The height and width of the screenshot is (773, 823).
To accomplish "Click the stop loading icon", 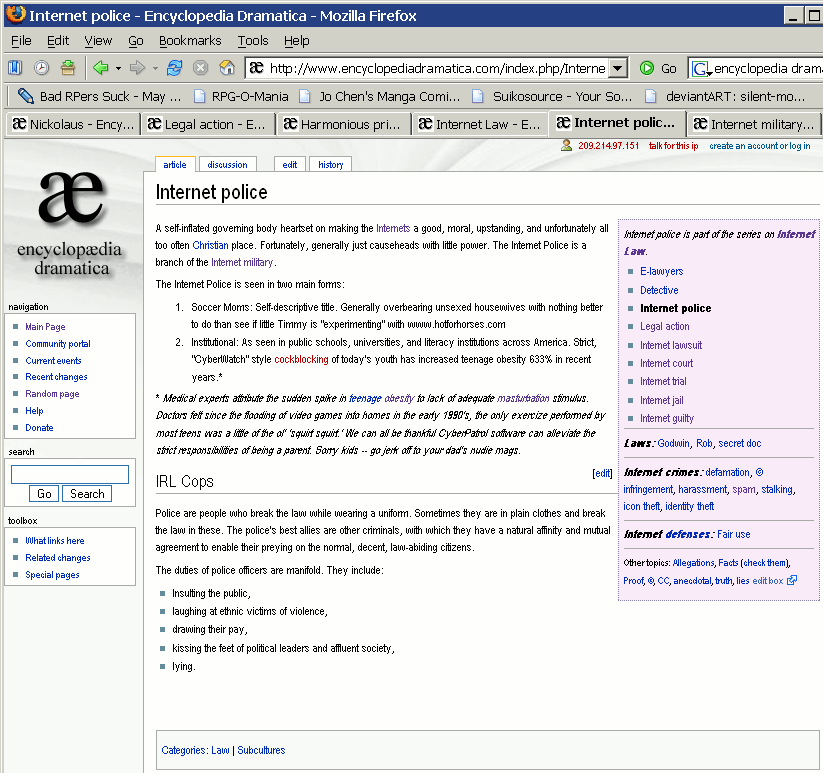I will [x=201, y=68].
